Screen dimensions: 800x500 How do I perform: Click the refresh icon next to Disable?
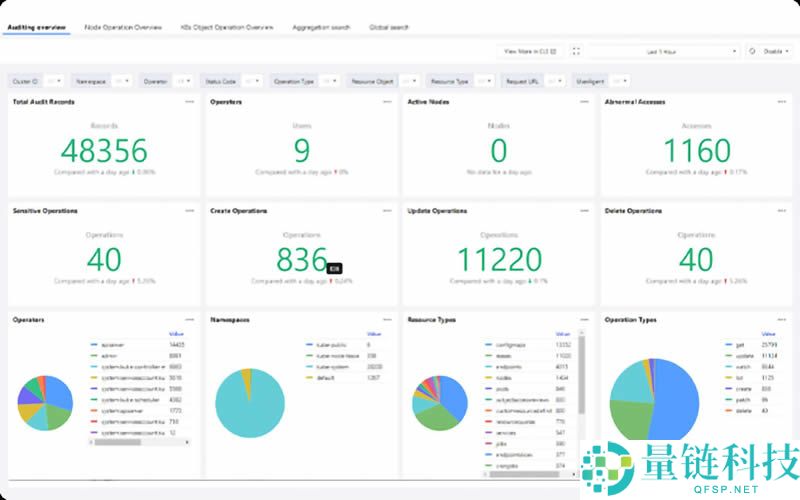coord(750,50)
